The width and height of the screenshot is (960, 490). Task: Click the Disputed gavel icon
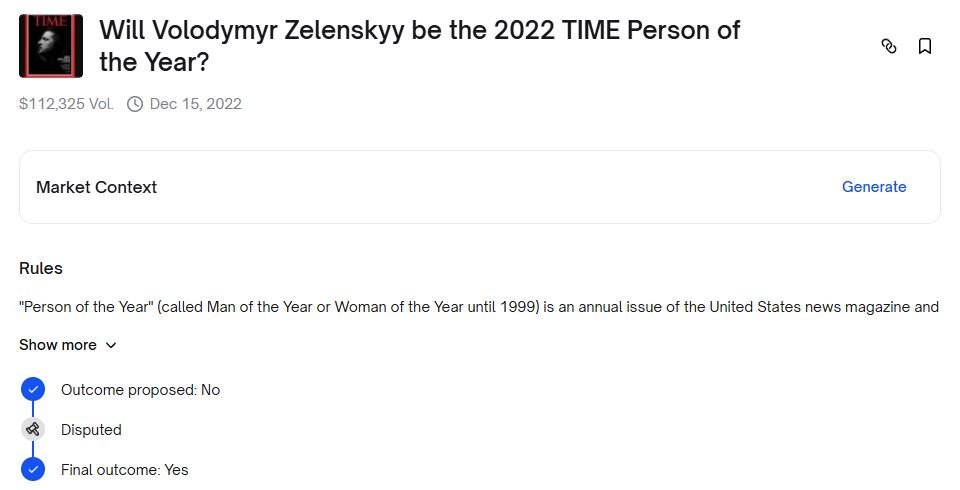click(x=33, y=430)
